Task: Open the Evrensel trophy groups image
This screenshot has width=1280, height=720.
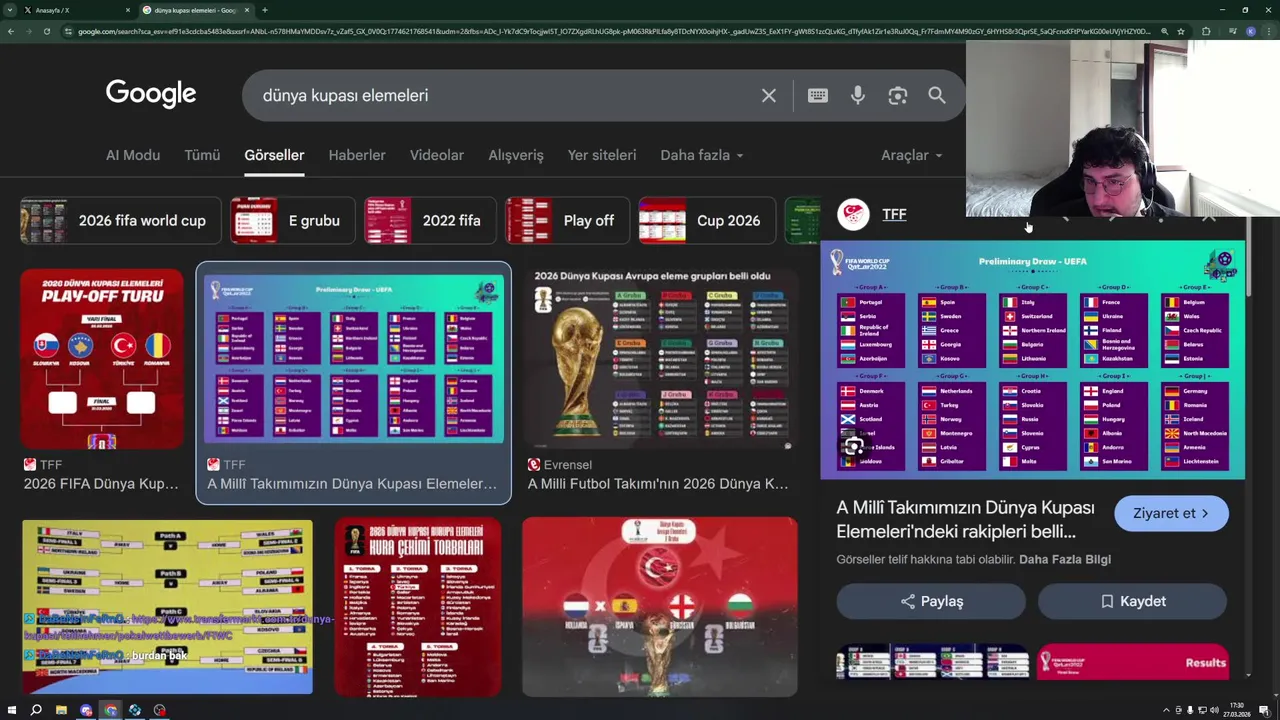Action: pos(660,358)
